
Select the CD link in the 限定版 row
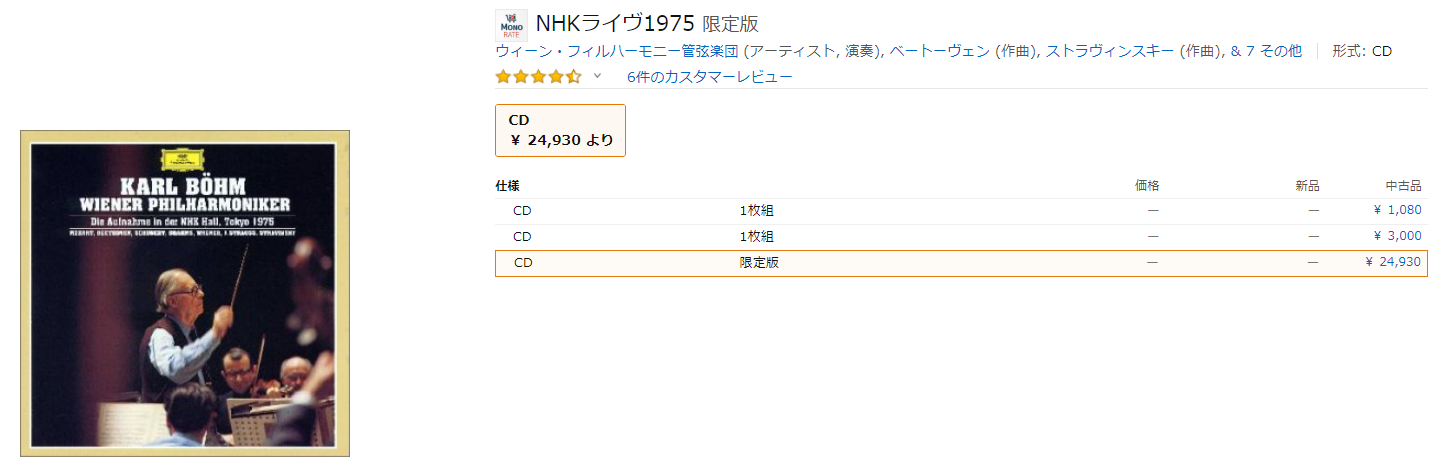click(x=523, y=262)
